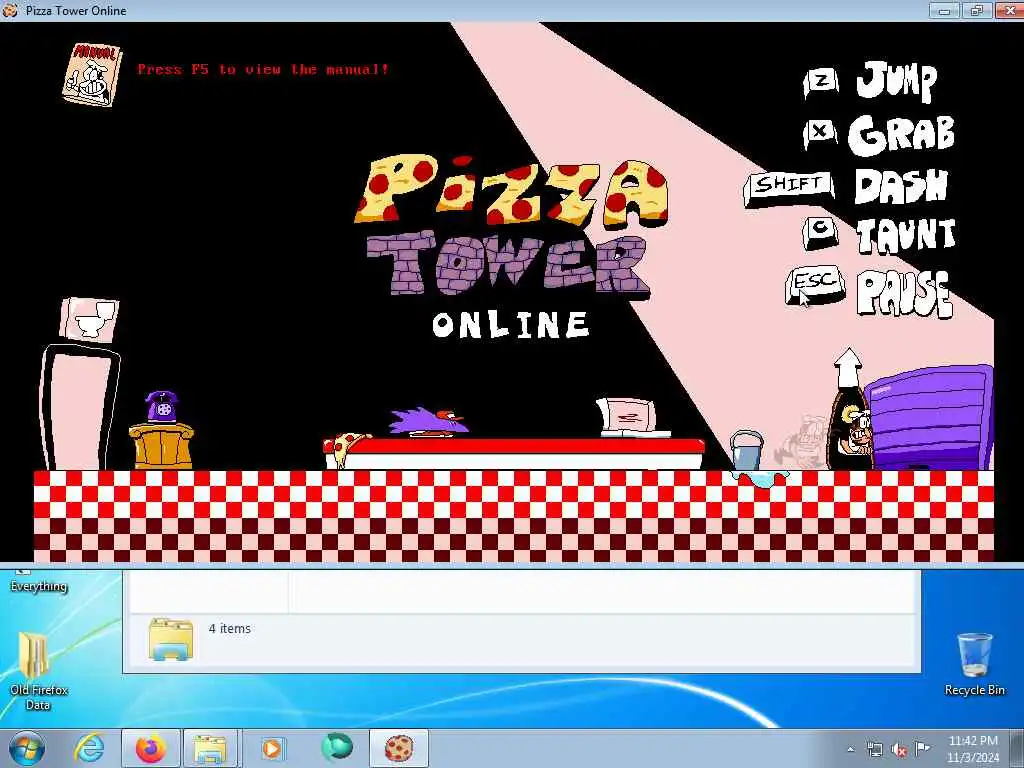
Task: Click the C key icon beside Taunt
Action: tap(821, 232)
